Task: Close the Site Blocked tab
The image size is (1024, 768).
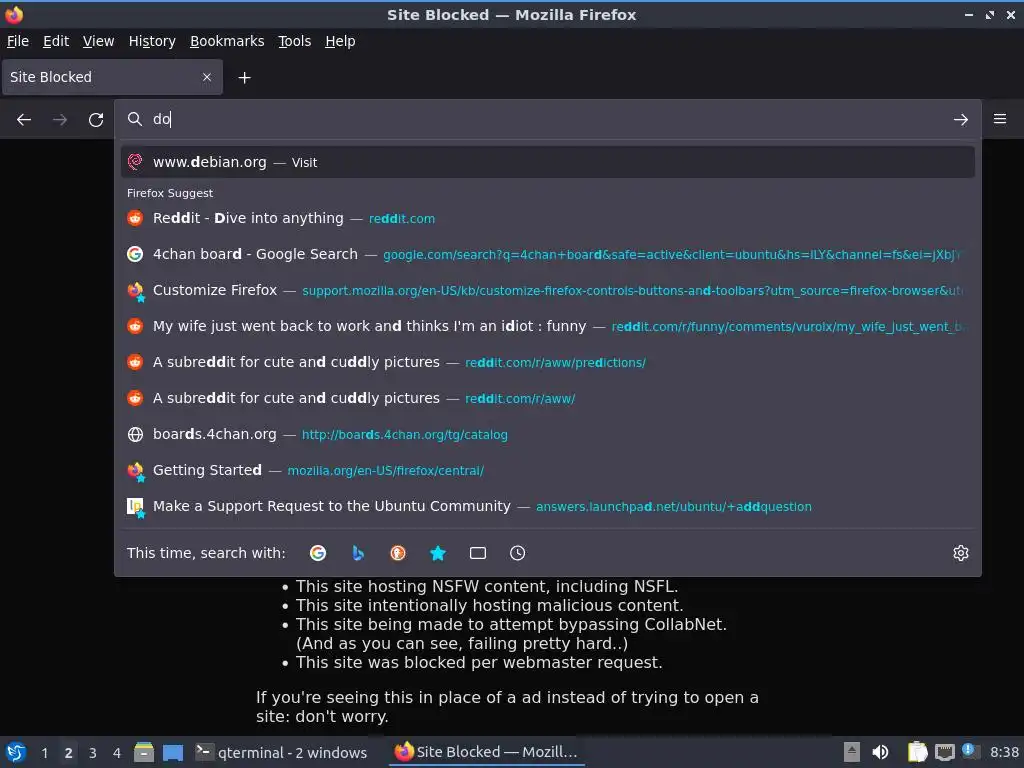Action: (x=207, y=77)
